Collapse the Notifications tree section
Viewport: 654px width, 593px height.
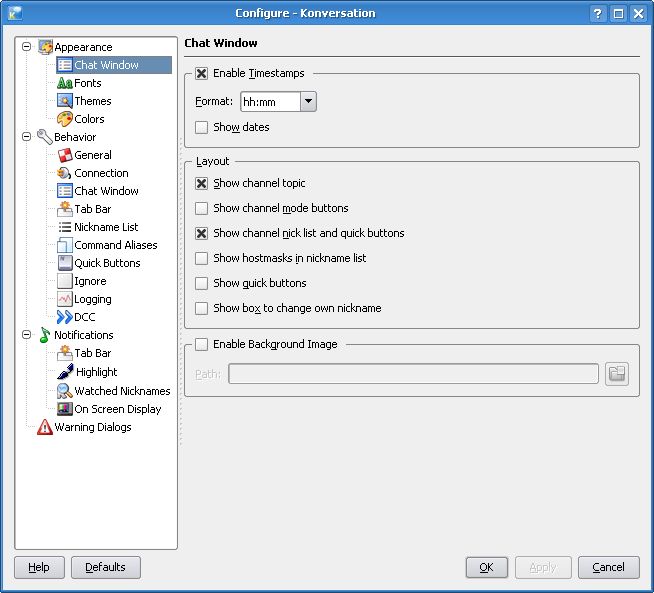coord(26,335)
